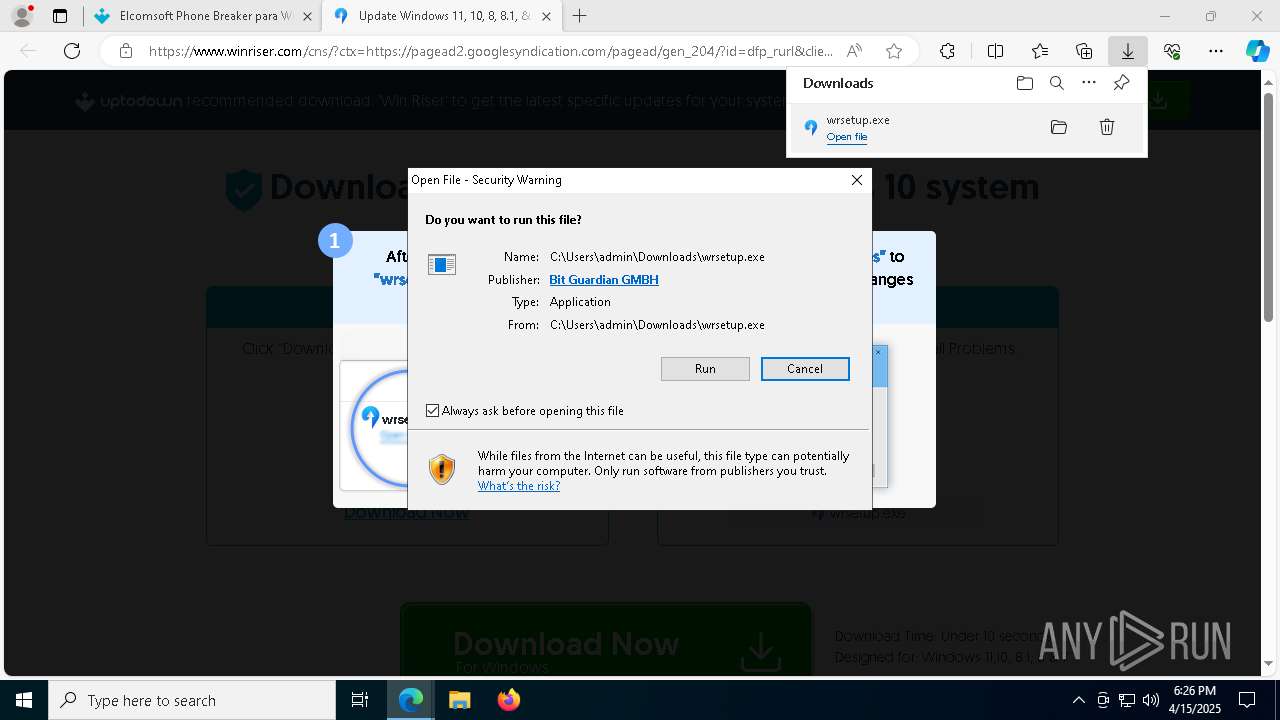
Task: Open the volume icon in system tray
Action: click(1150, 700)
